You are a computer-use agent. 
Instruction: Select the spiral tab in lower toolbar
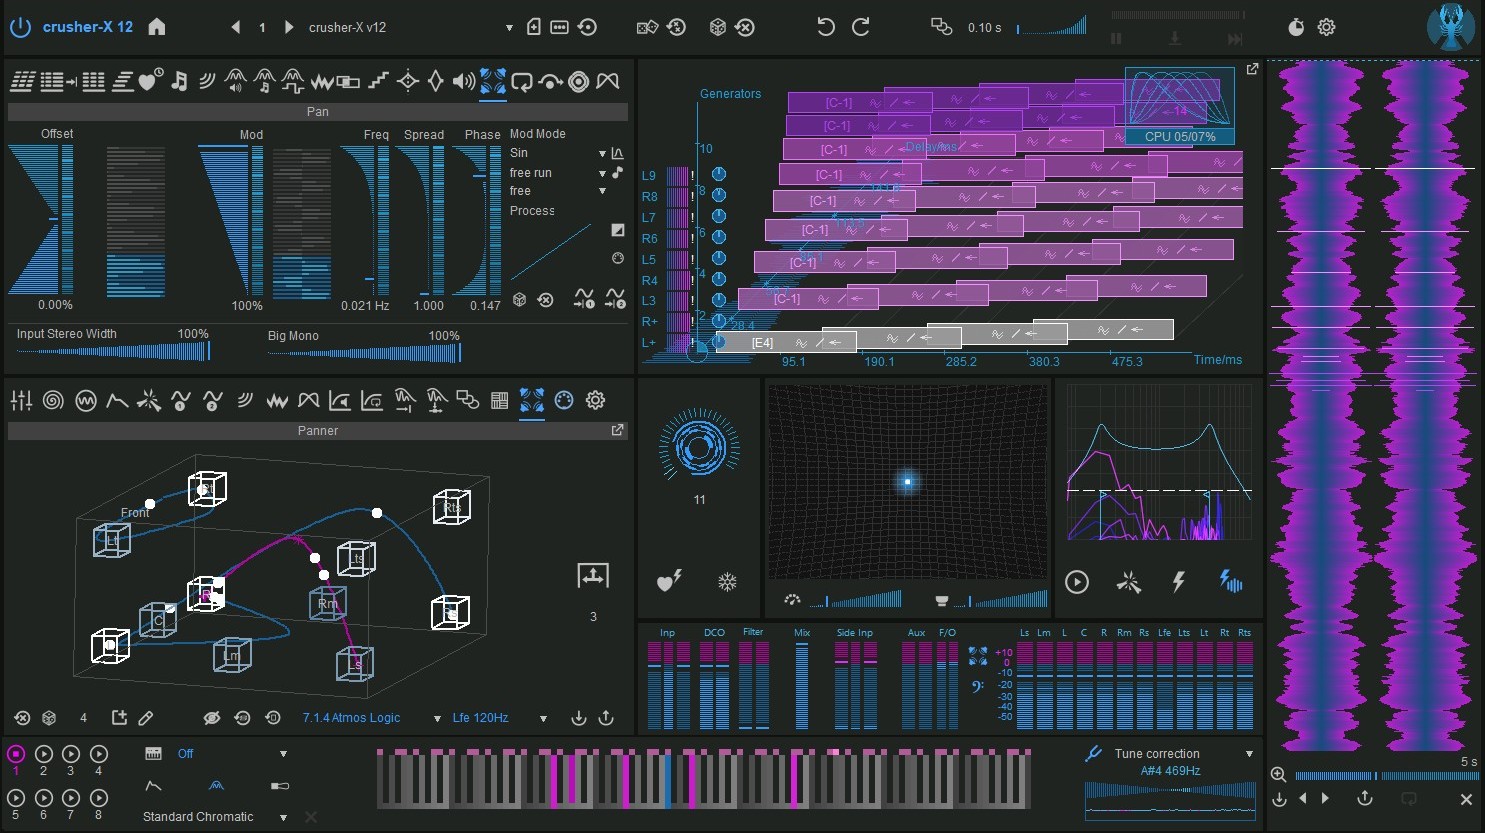coord(53,401)
